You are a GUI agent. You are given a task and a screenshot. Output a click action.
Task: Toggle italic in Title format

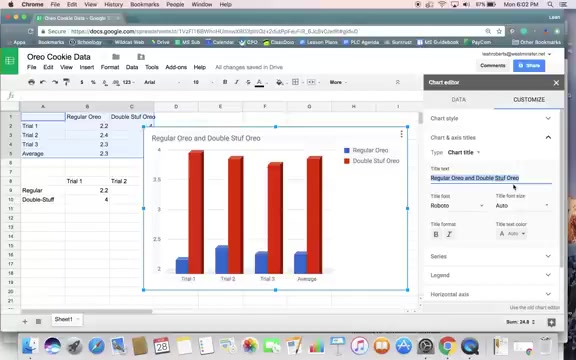pyautogui.click(x=449, y=234)
